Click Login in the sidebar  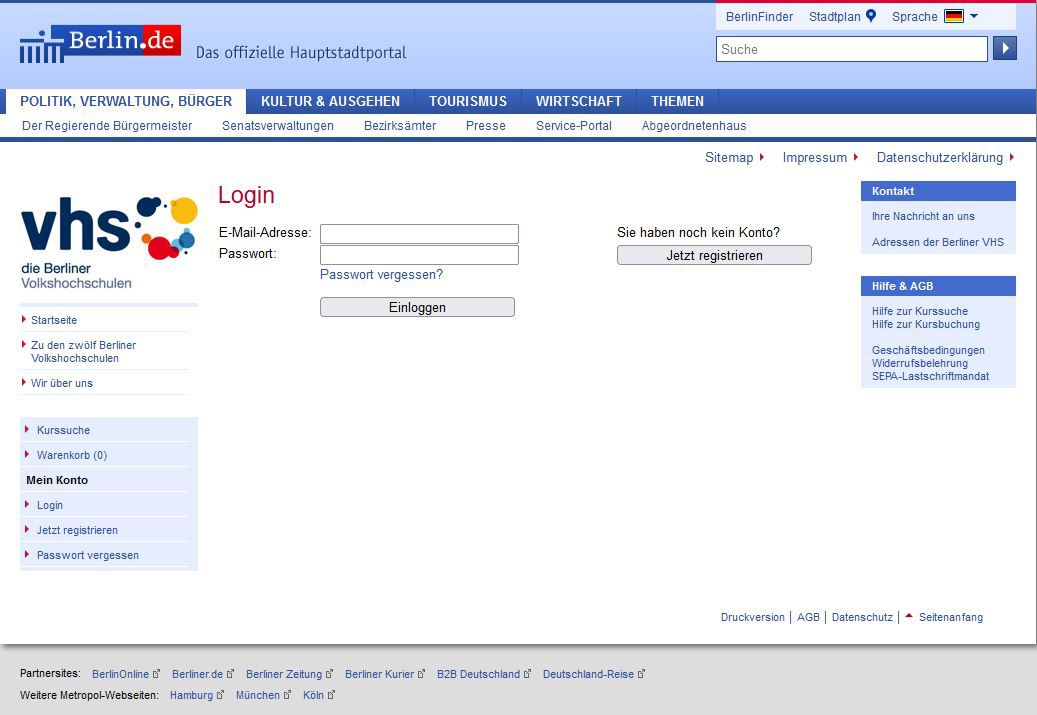point(50,505)
